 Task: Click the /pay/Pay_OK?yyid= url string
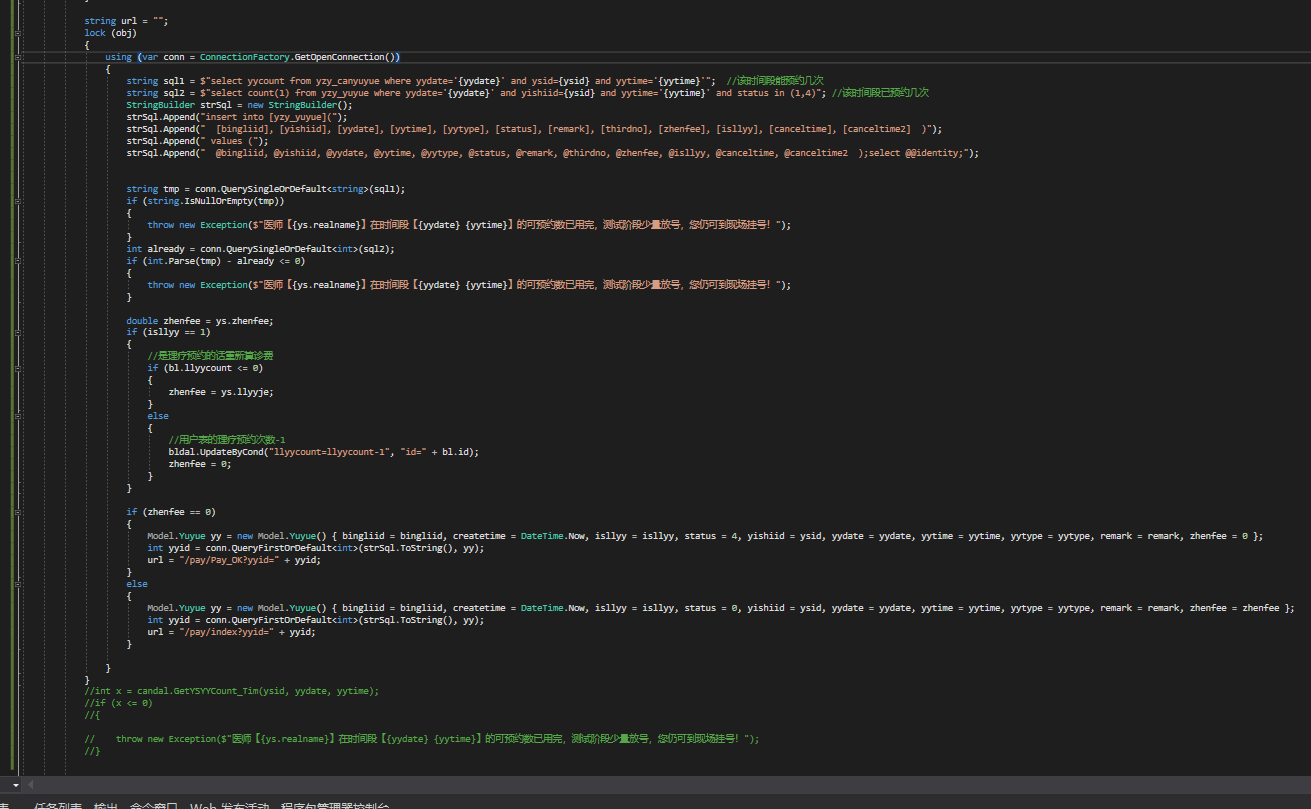coord(228,560)
